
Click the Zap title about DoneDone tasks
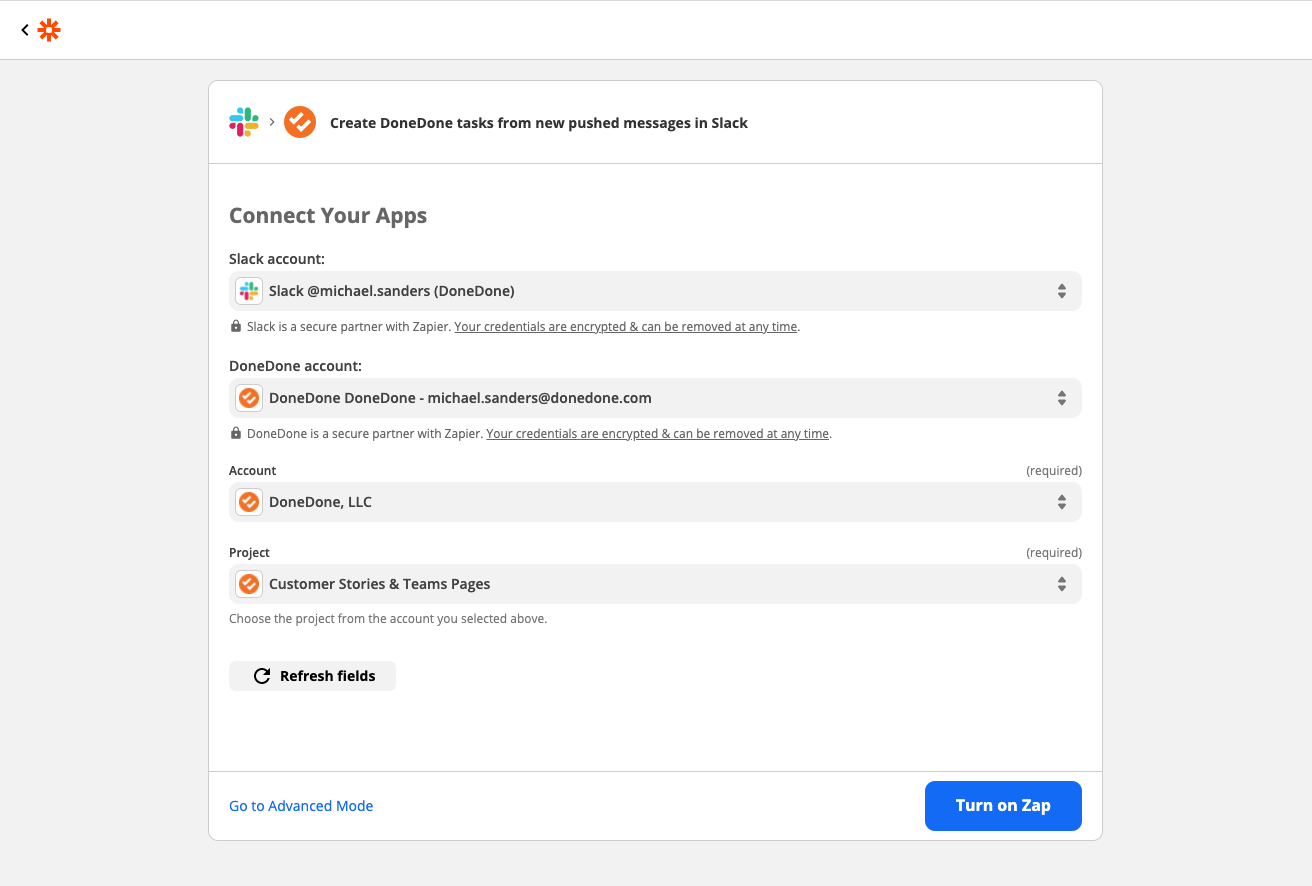click(x=539, y=123)
